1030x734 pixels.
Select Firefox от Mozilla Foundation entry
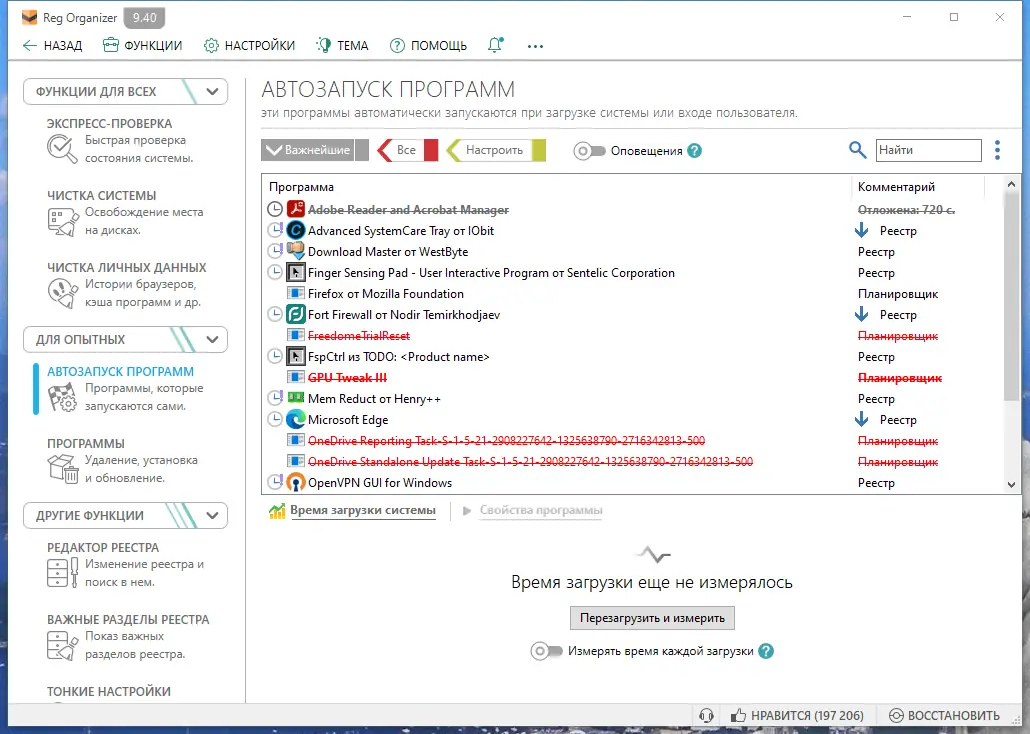click(x=386, y=294)
